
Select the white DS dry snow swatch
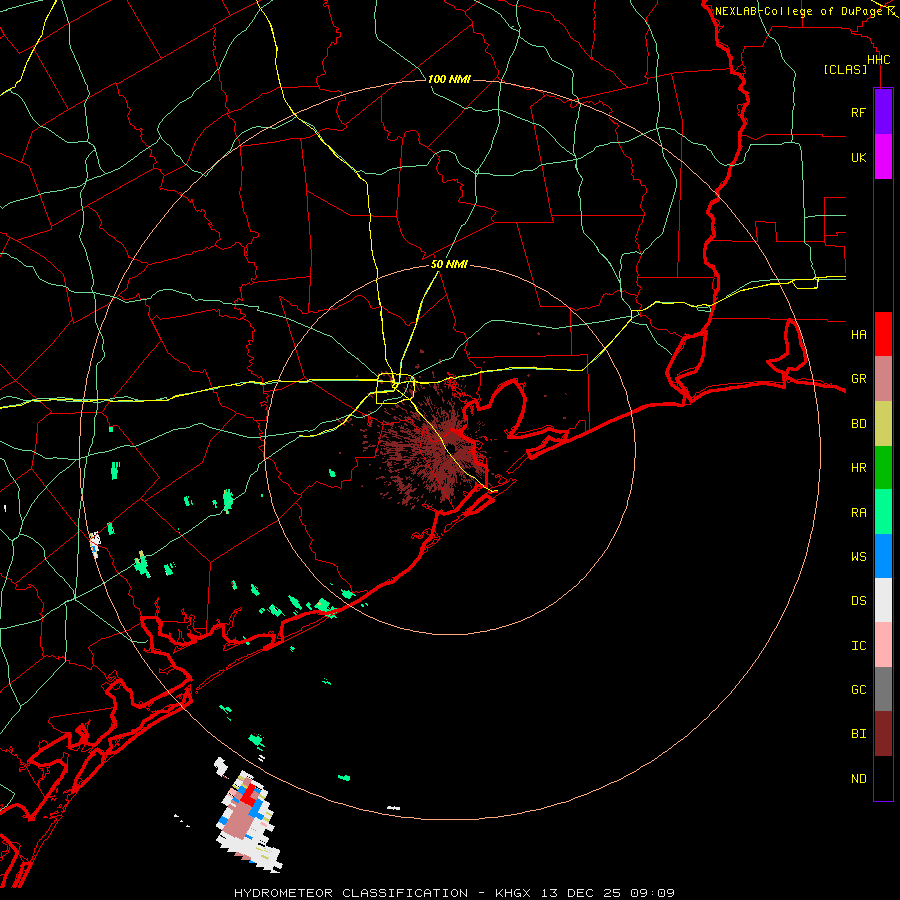click(x=883, y=600)
